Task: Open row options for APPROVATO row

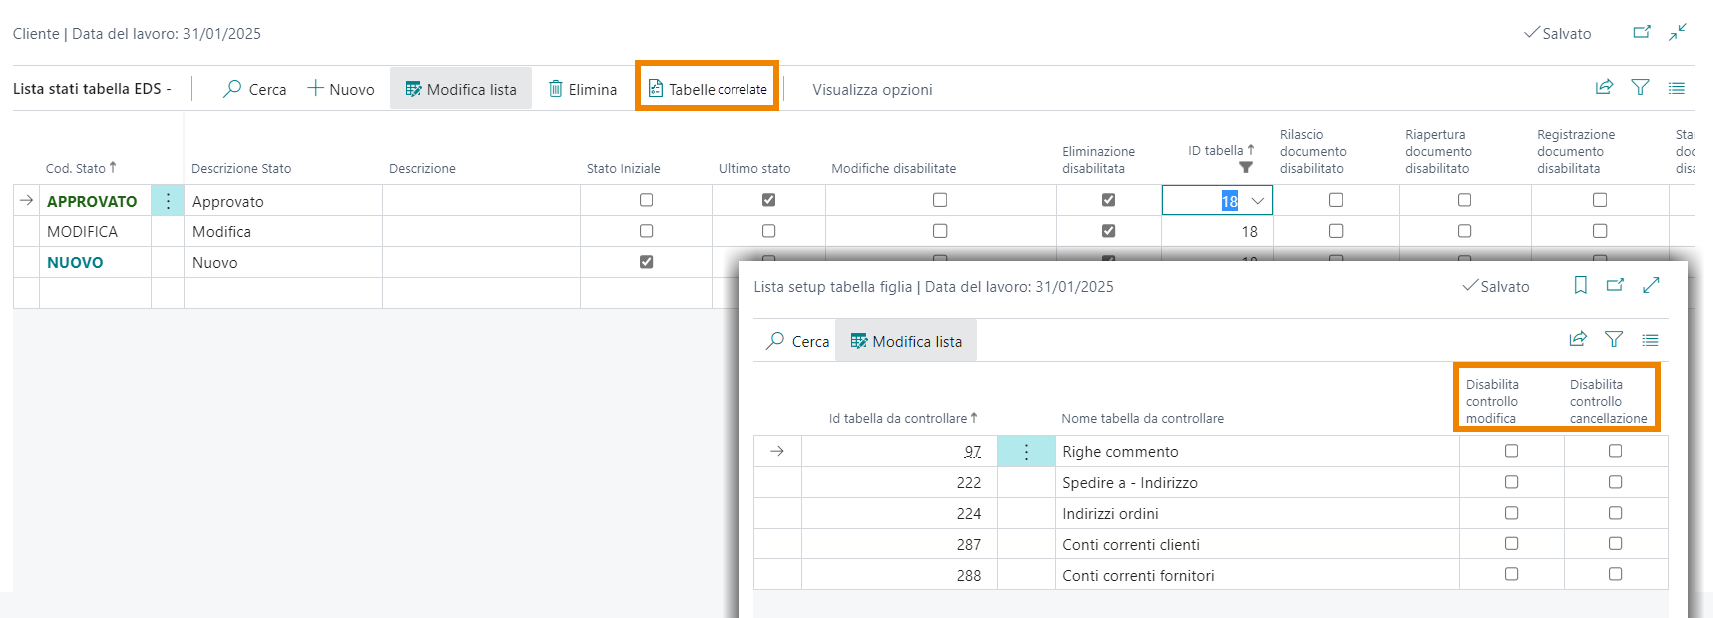Action: (x=168, y=201)
